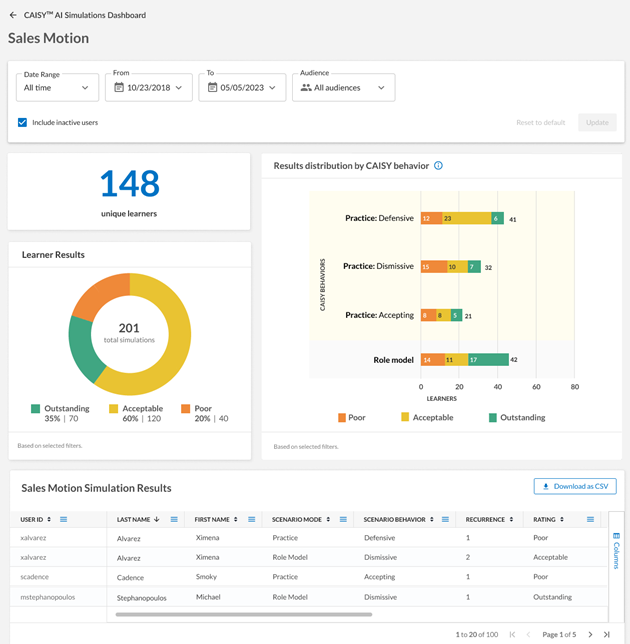Click Reset to default

[540, 122]
